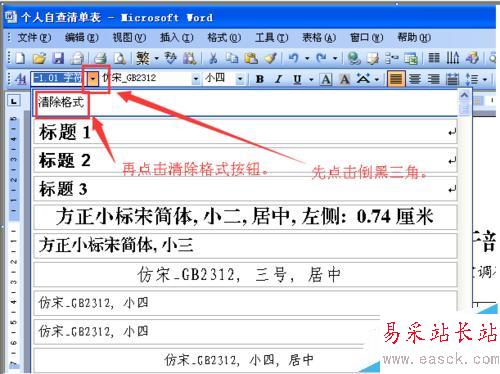Toggle Bold formatting
The image size is (500, 374).
pyautogui.click(x=260, y=79)
